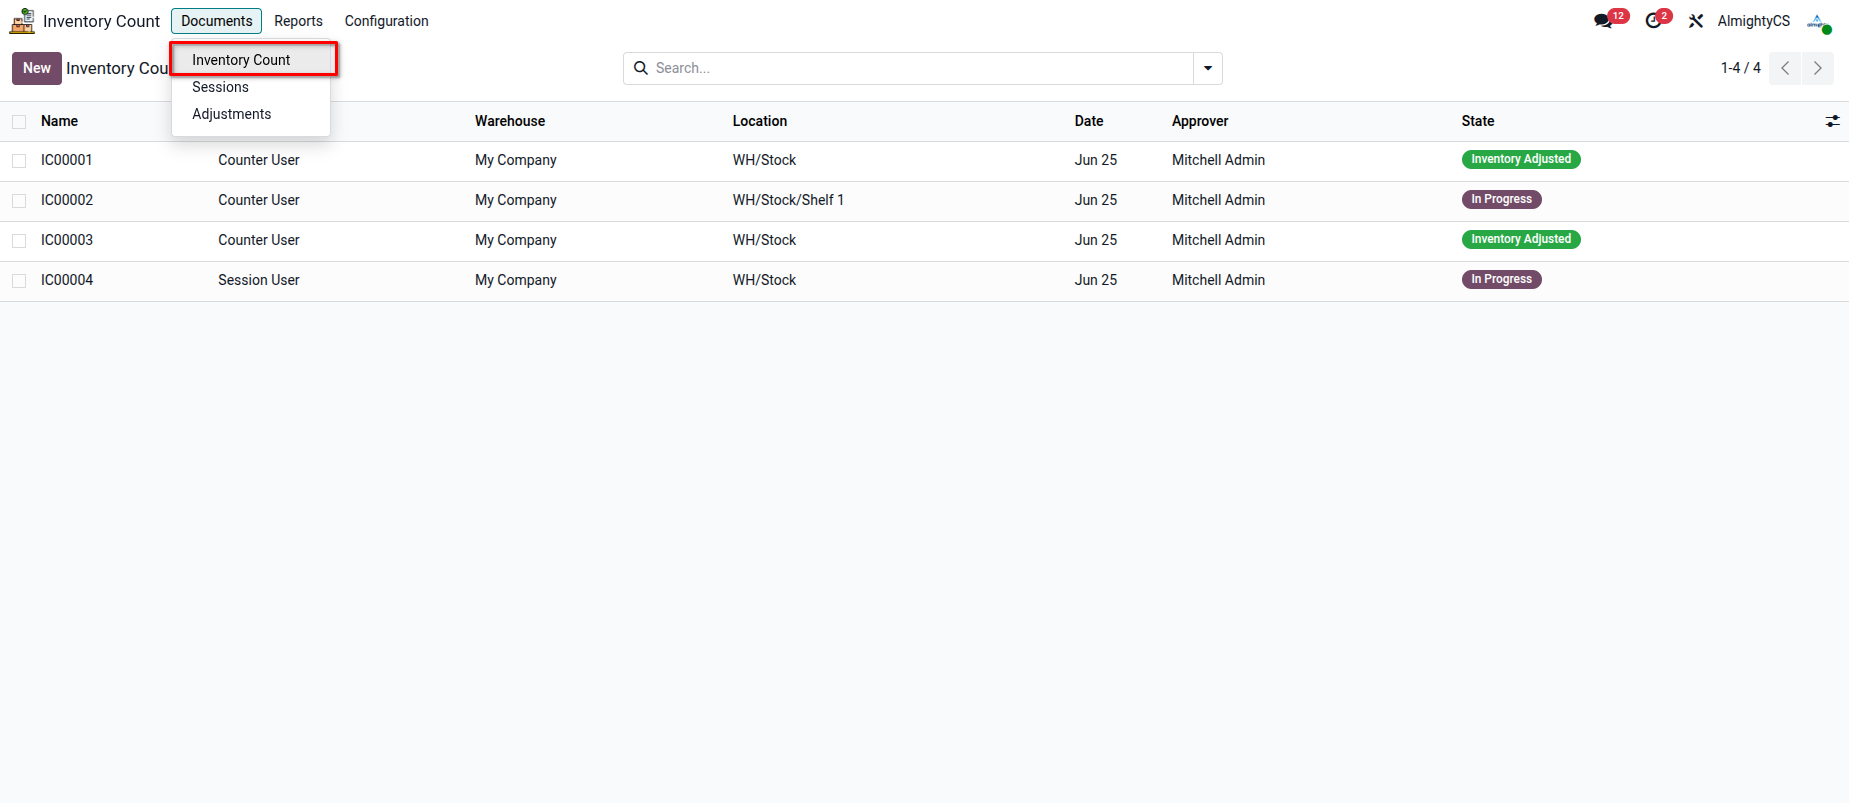
Task: Click the search magnifier icon
Action: pos(641,68)
